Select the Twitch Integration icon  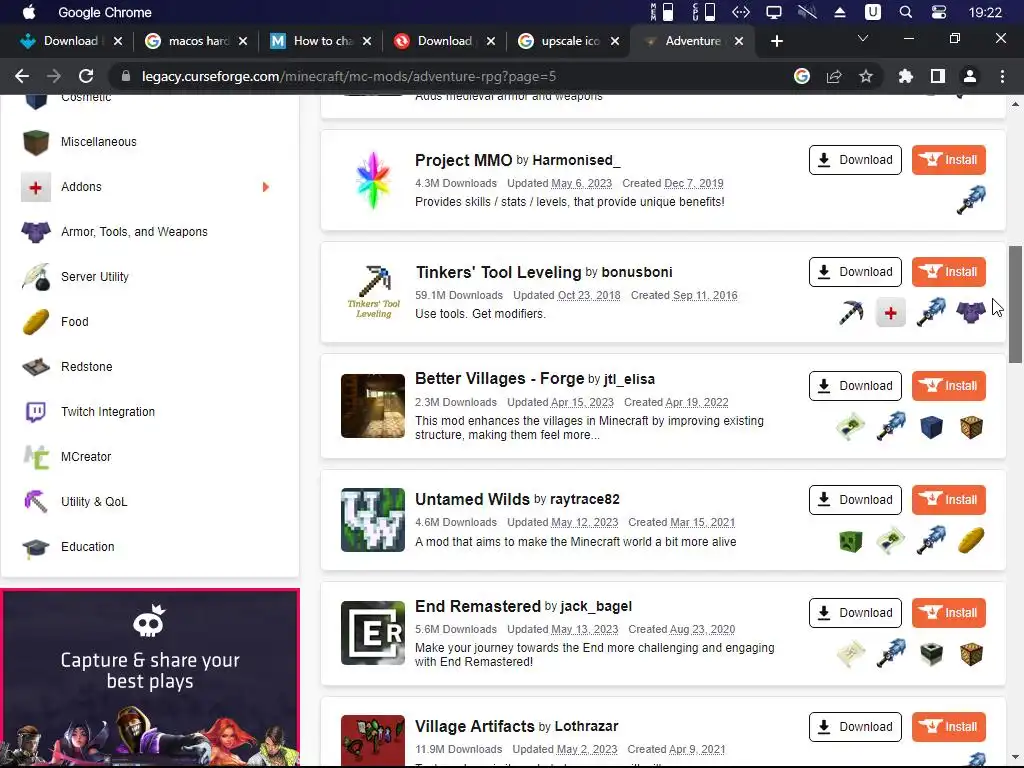[36, 412]
